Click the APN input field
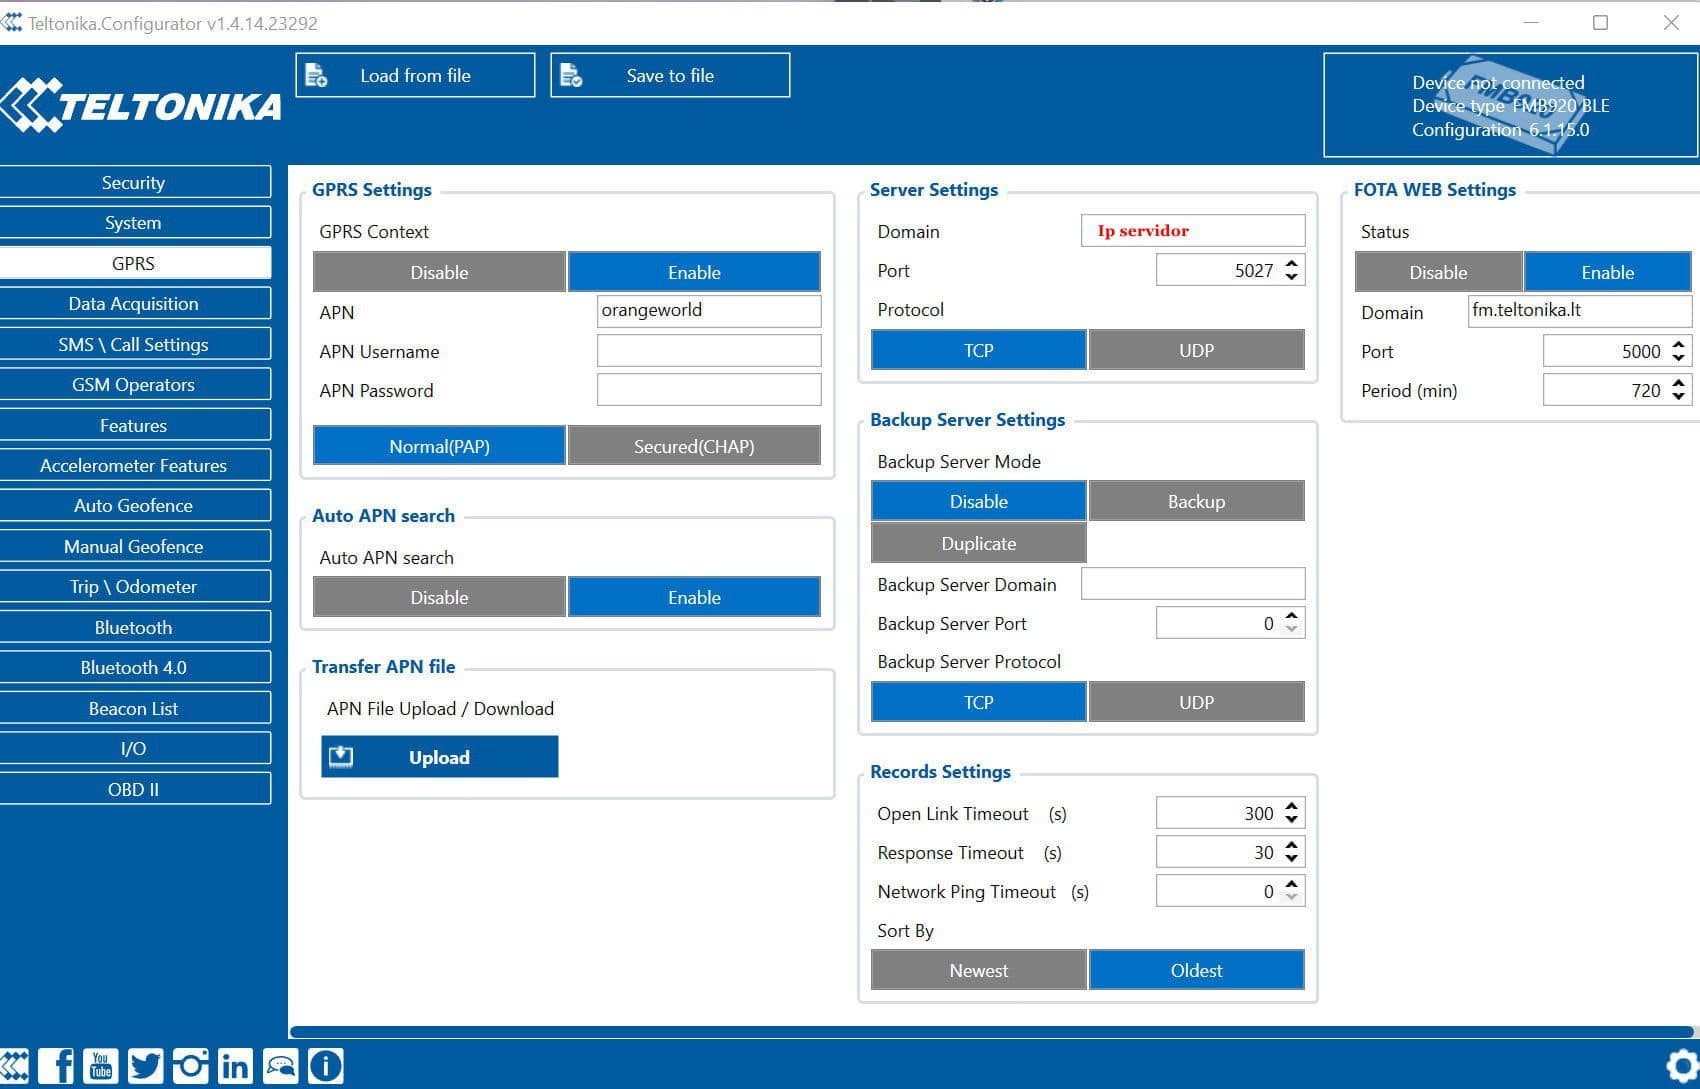 (709, 311)
